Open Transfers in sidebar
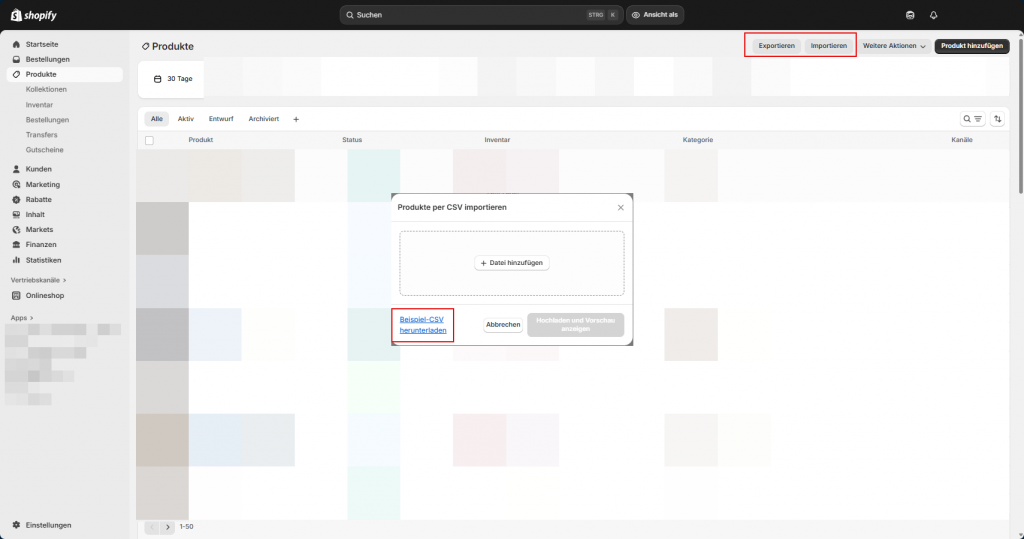The width and height of the screenshot is (1024, 539). click(42, 135)
